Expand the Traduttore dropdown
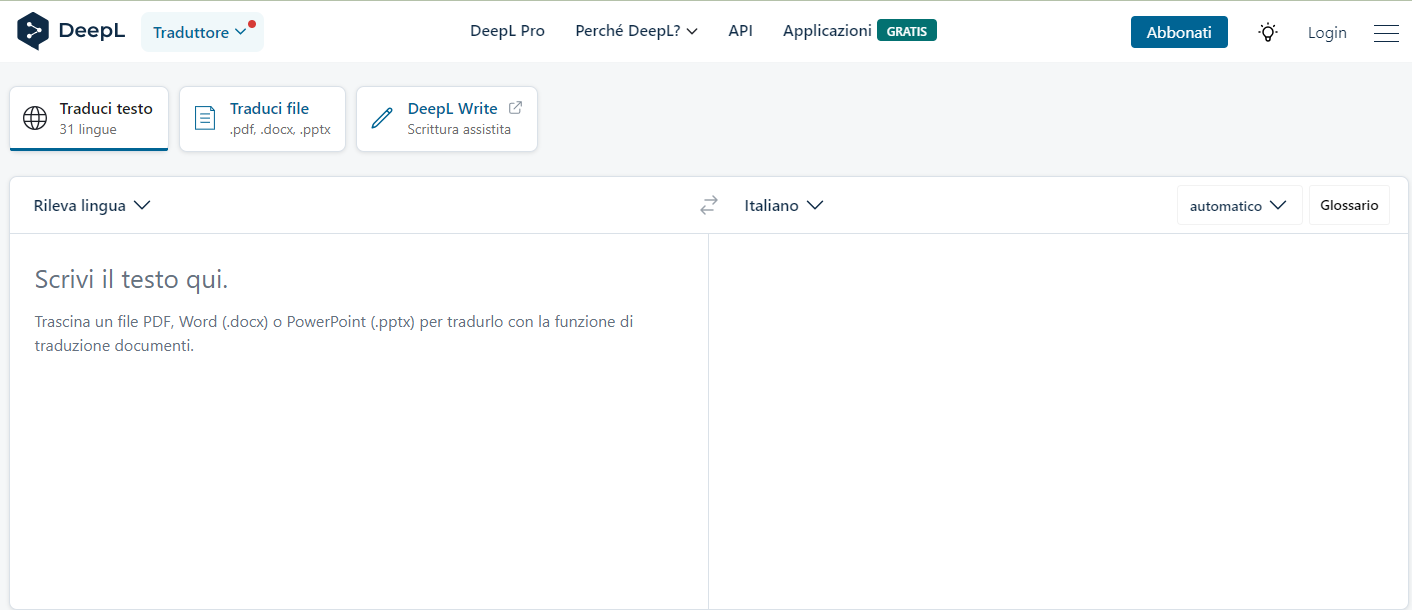1412x610 pixels. (201, 32)
